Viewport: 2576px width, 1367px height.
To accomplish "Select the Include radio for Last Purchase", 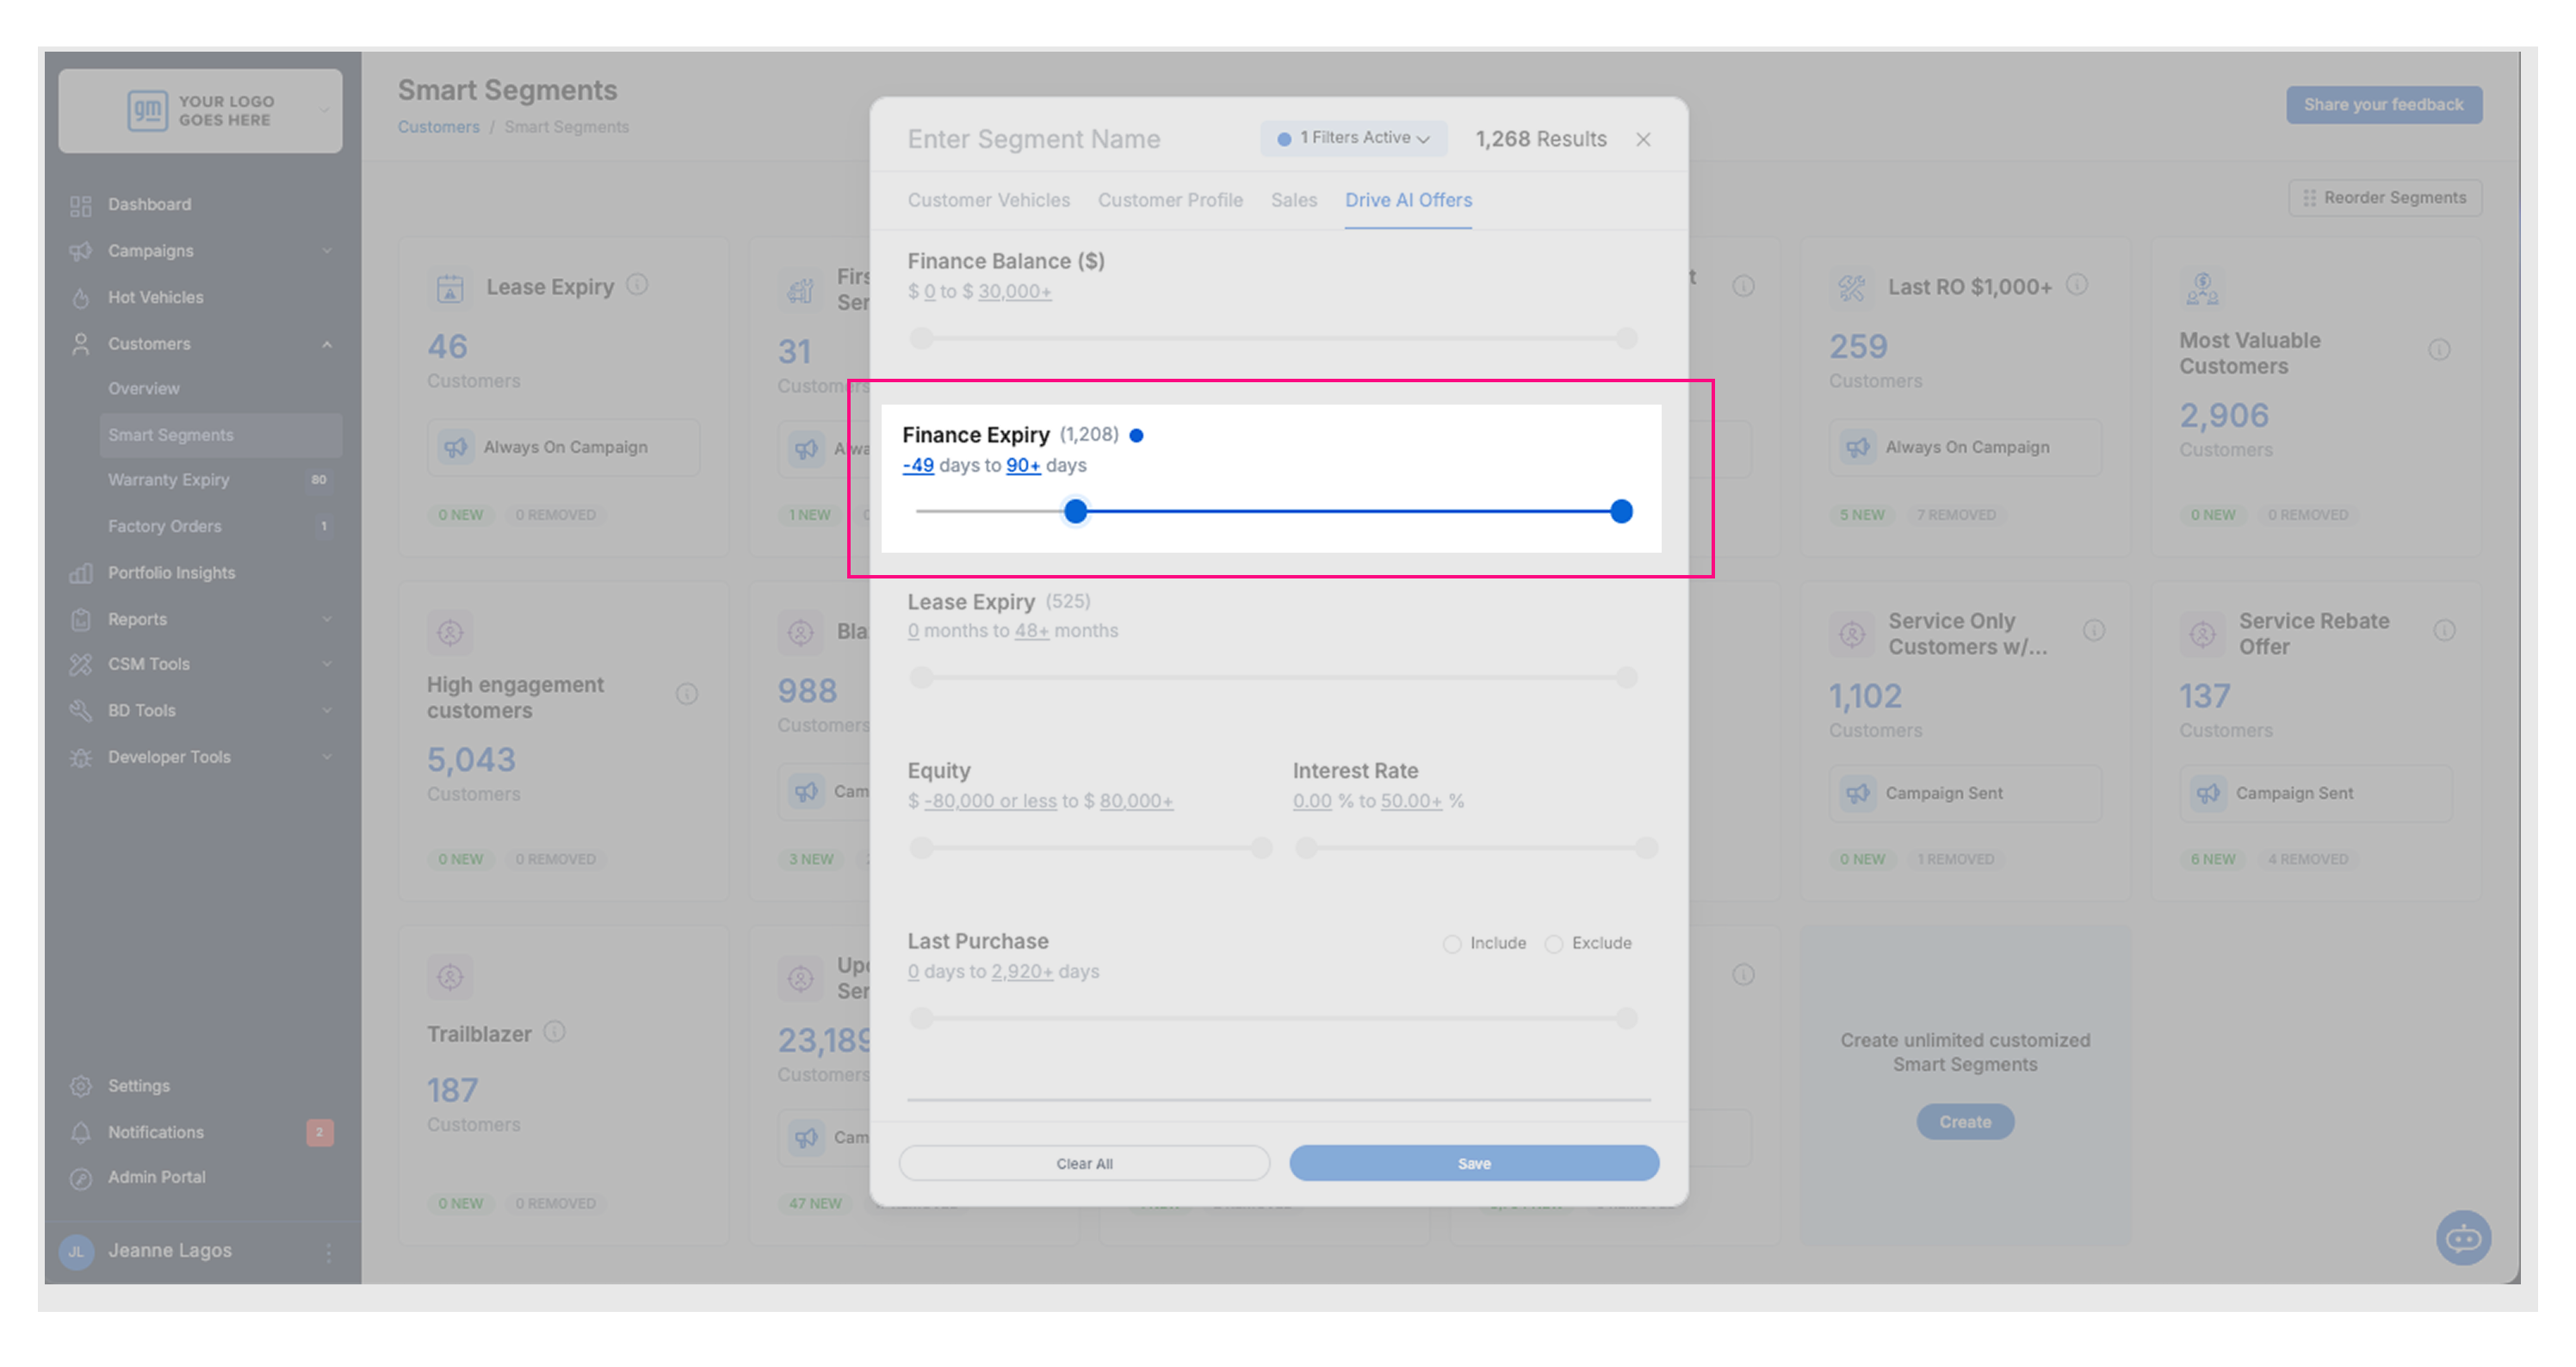I will click(1452, 944).
